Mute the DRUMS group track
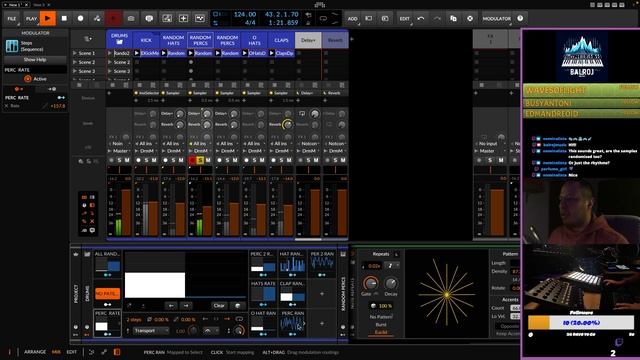Screen dimensions: 640x360 pyautogui.click(x=127, y=160)
